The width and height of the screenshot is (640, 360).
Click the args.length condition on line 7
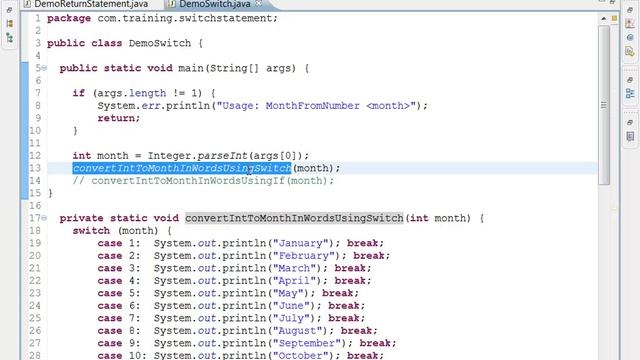tap(148, 93)
